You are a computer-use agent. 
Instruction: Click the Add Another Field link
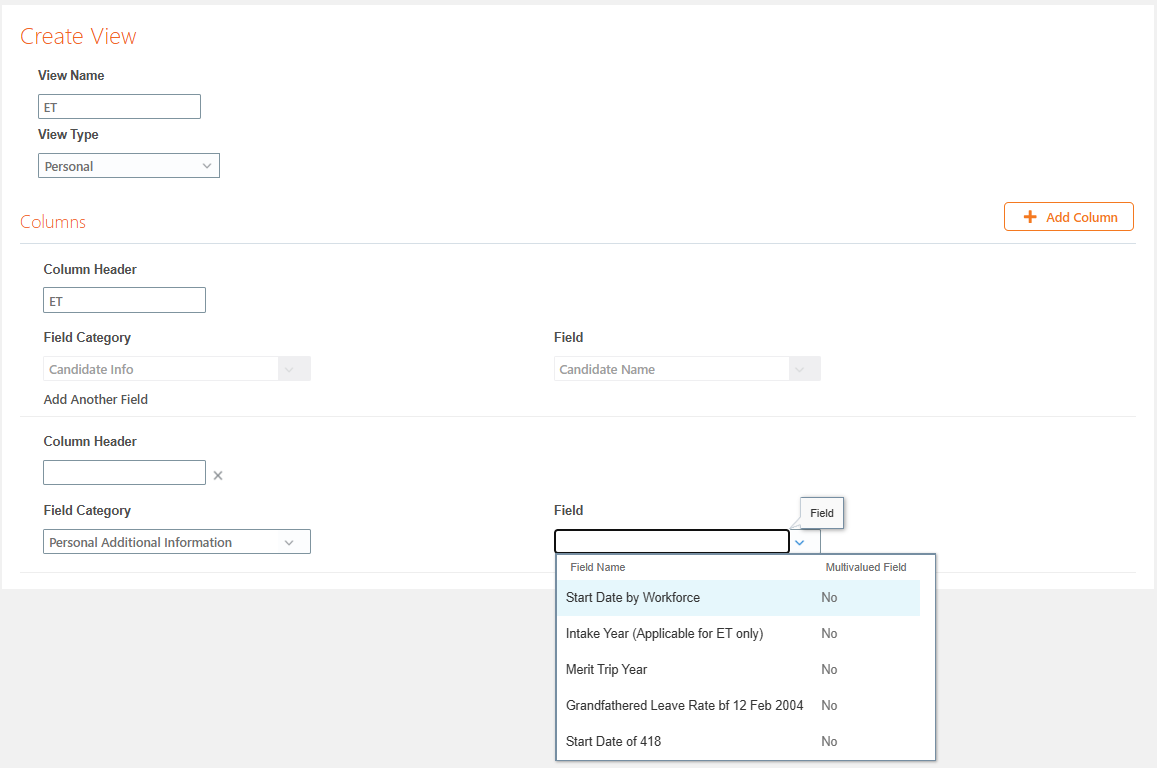click(96, 399)
